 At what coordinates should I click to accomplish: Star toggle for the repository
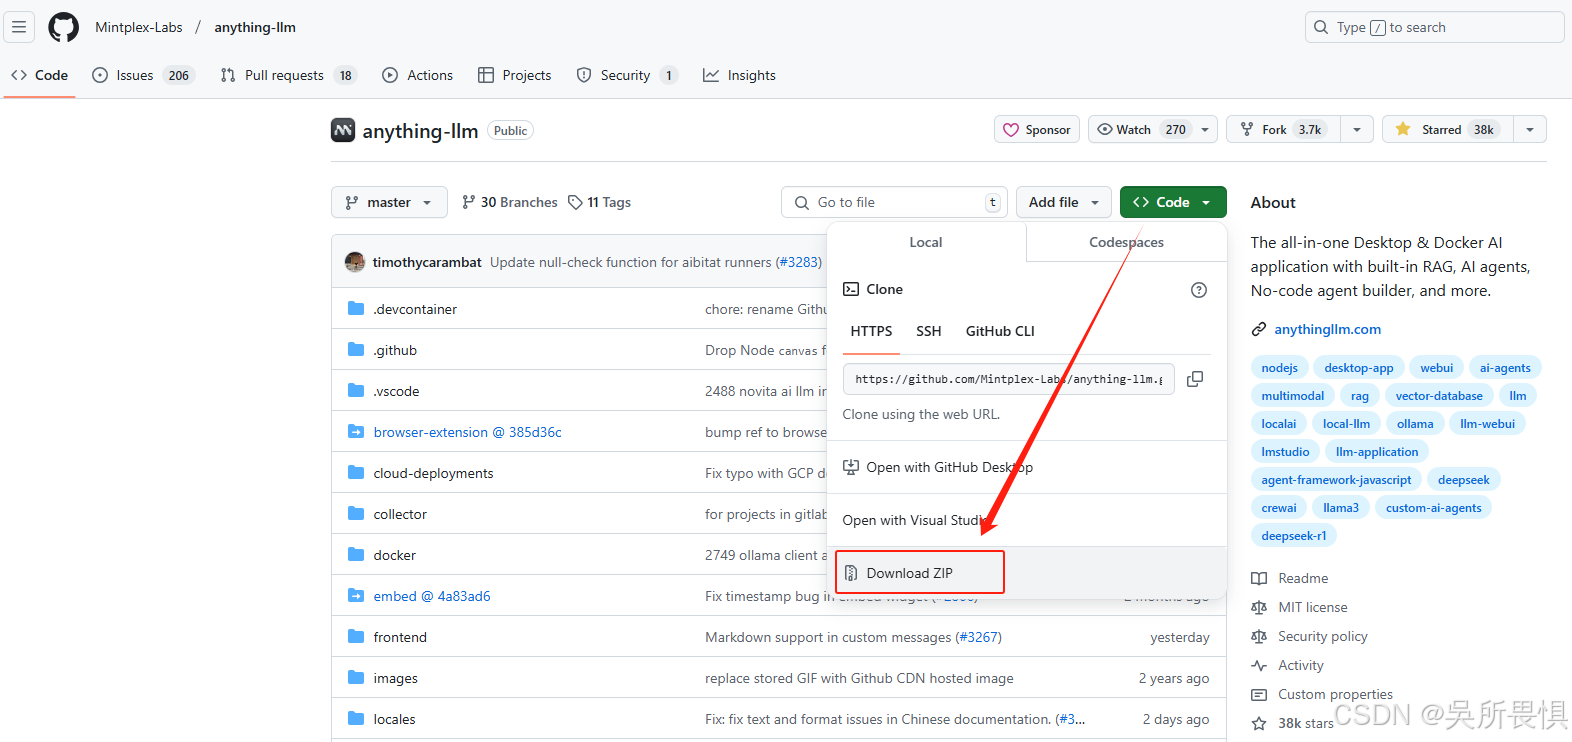[x=1448, y=129]
